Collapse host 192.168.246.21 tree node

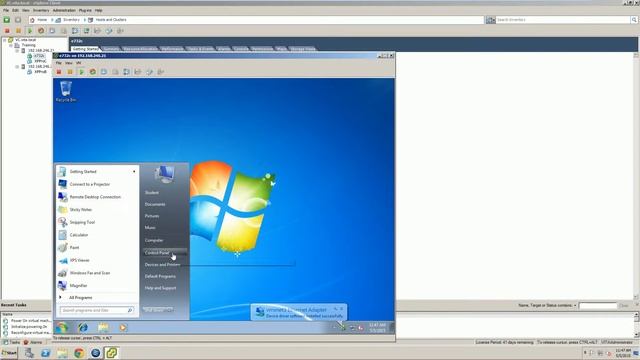17,51
